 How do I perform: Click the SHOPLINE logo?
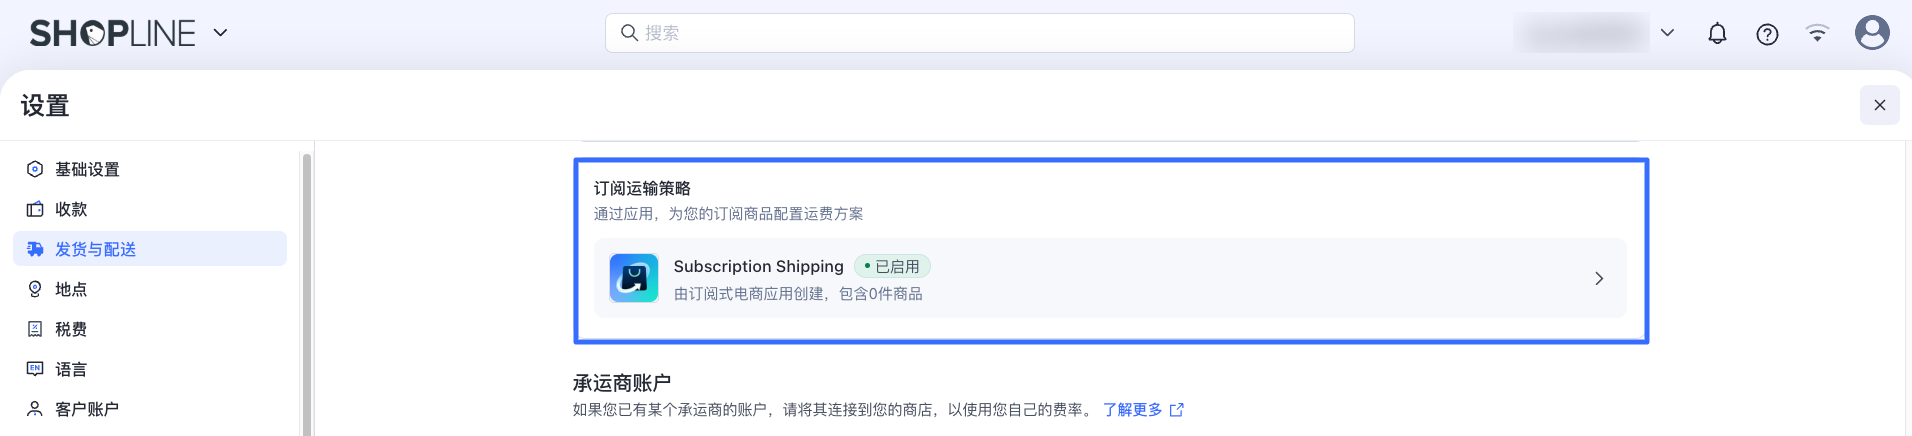(112, 33)
